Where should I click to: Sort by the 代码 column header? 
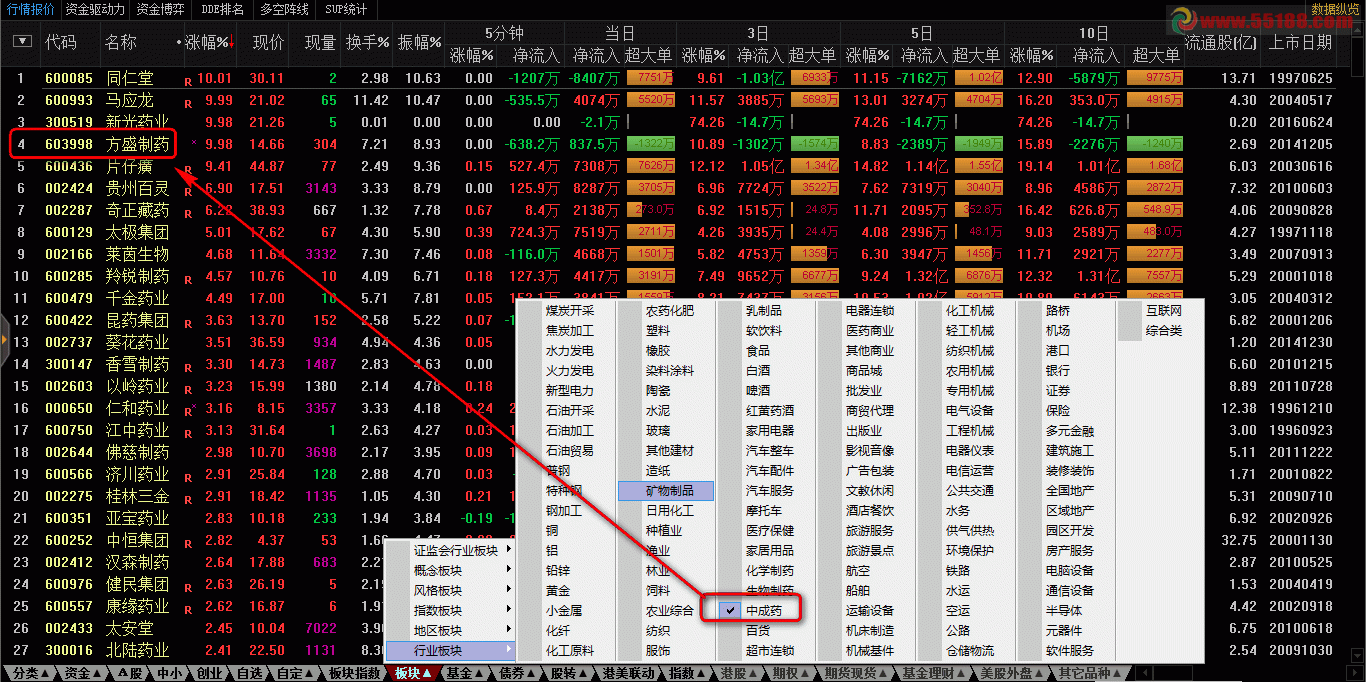click(x=60, y=43)
